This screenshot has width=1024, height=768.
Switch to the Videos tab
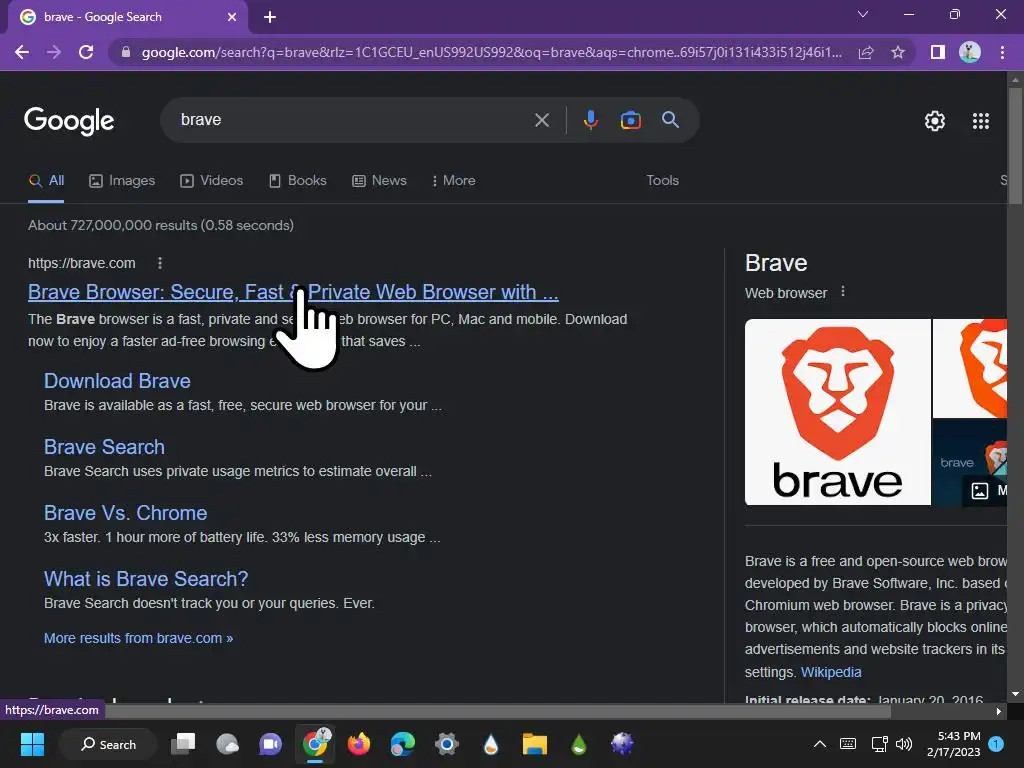pos(212,181)
